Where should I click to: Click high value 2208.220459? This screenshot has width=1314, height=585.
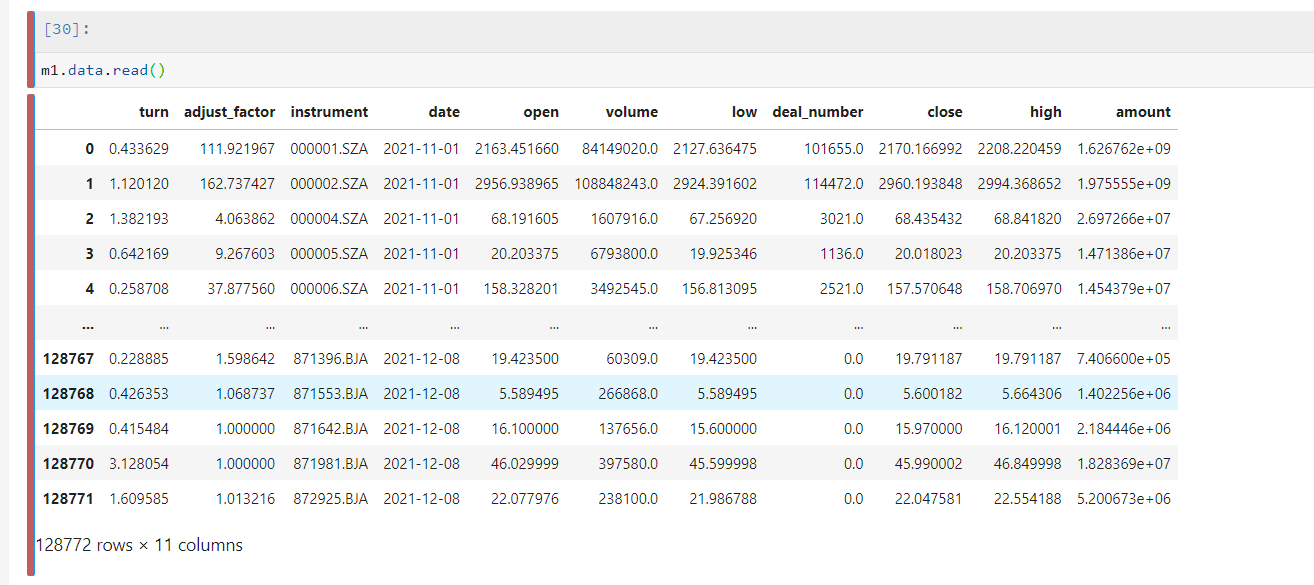(x=1020, y=149)
